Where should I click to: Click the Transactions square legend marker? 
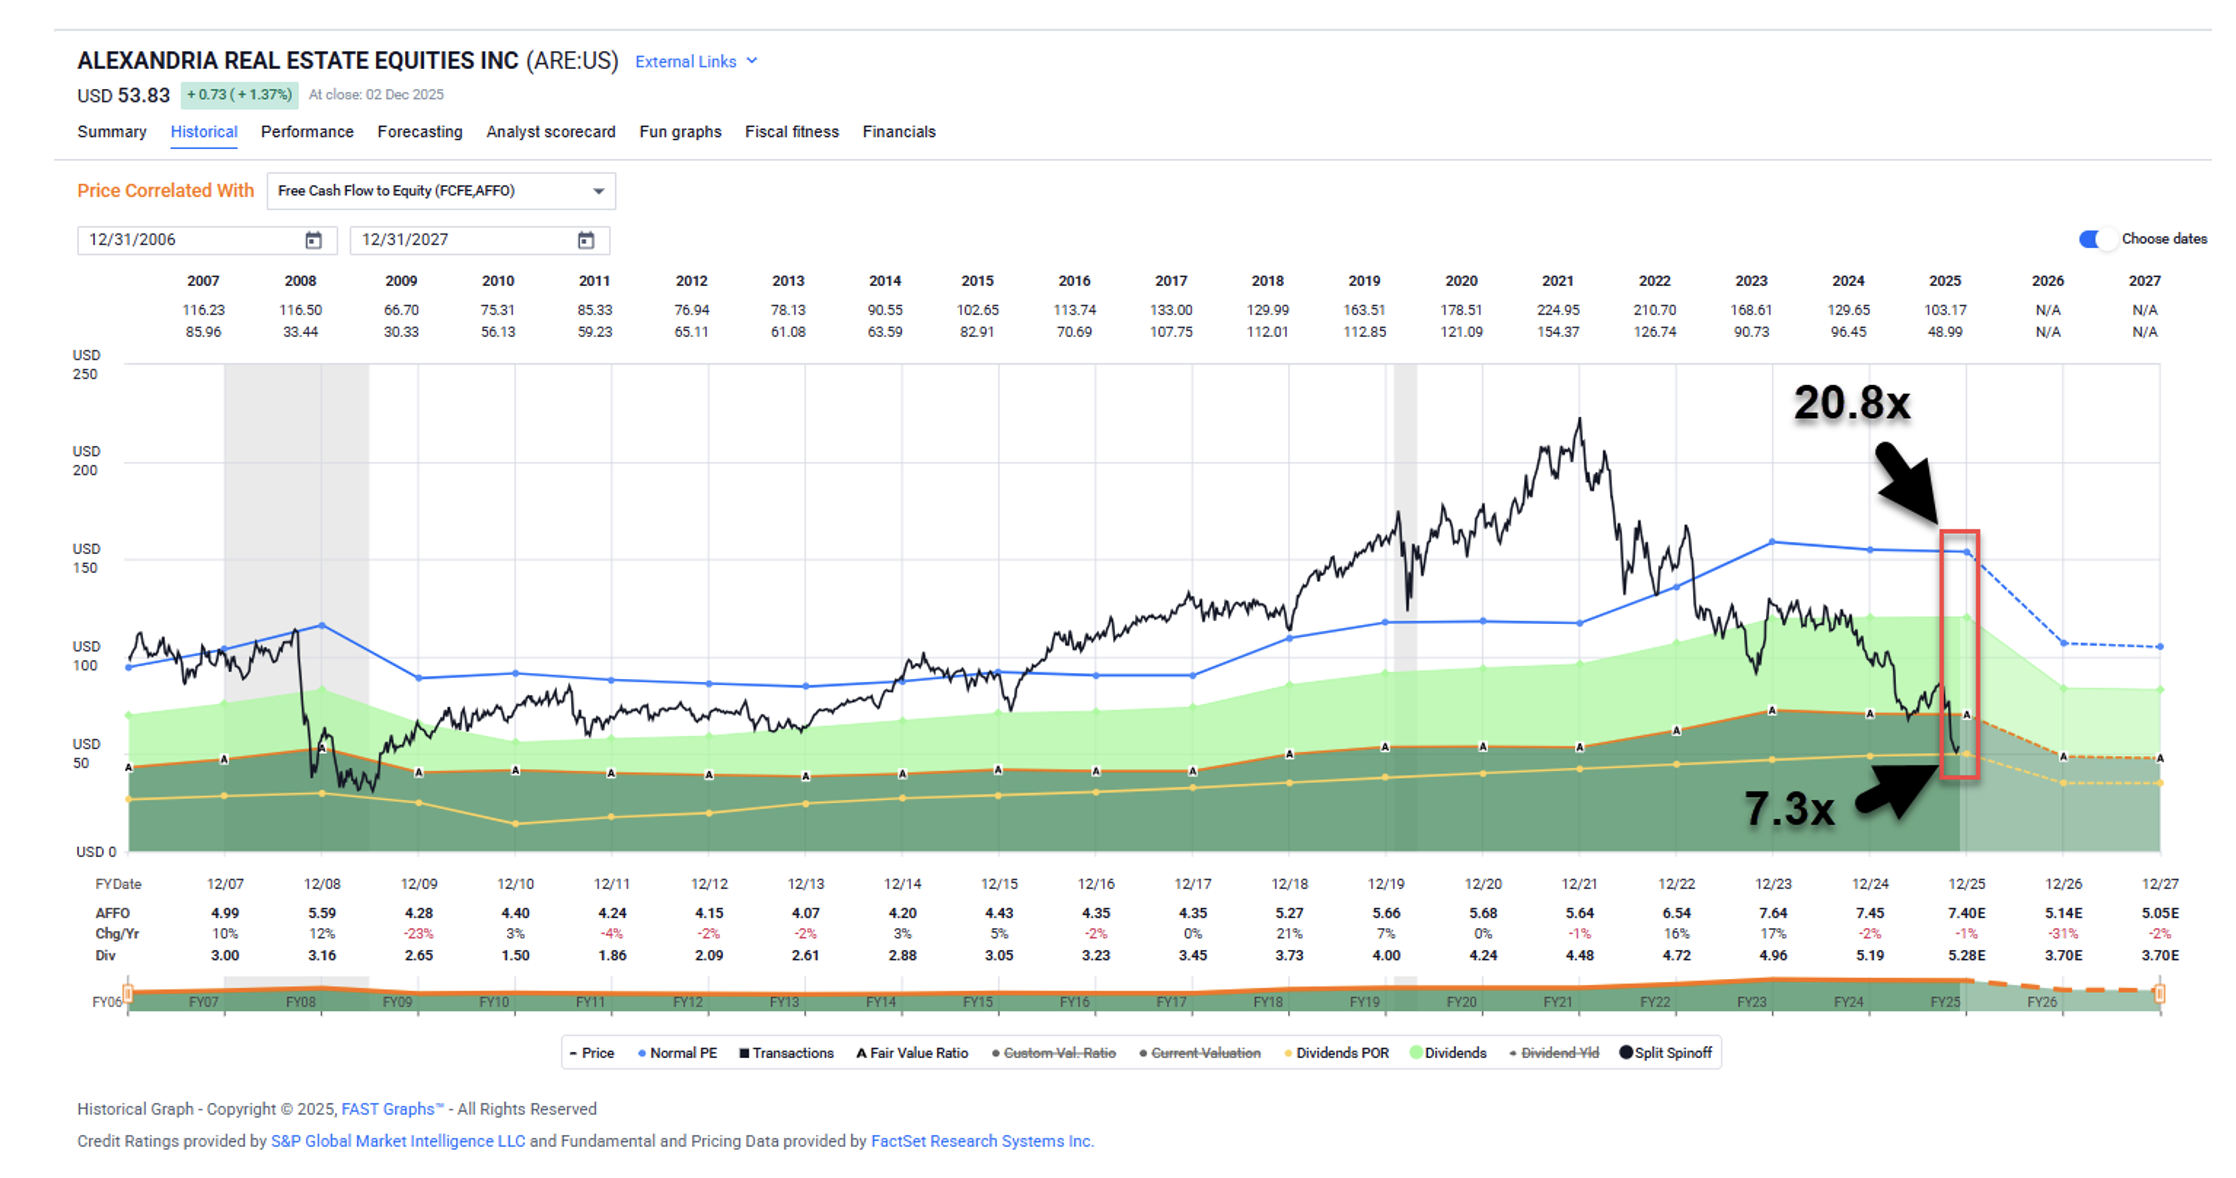click(x=744, y=1053)
